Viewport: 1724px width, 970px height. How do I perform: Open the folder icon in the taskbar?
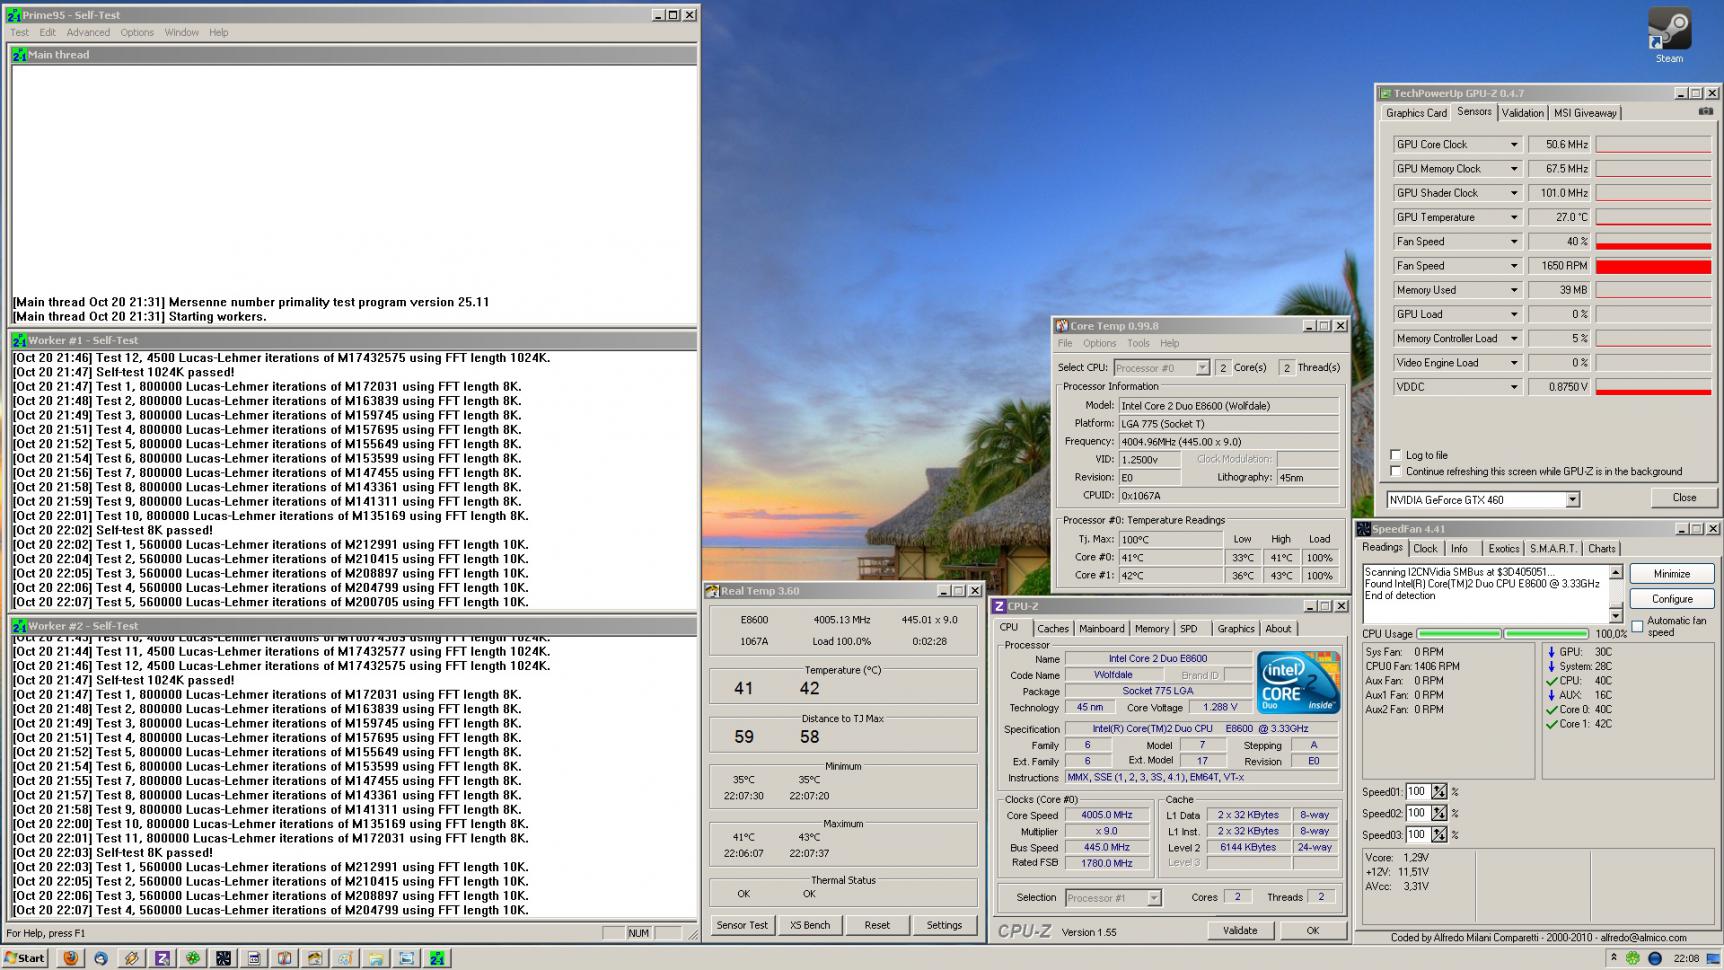point(375,958)
